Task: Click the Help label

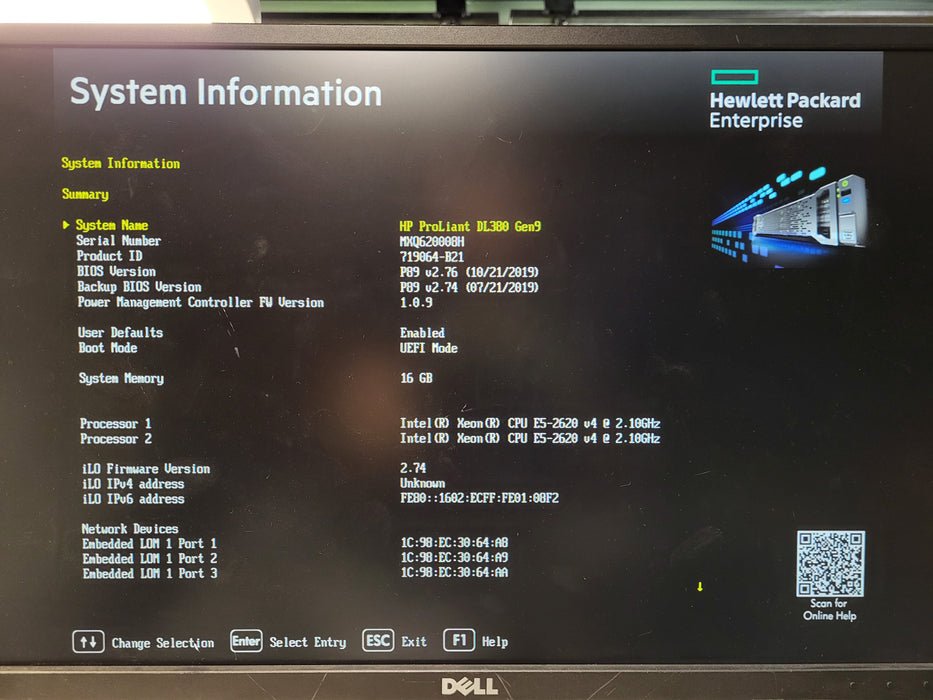Action: (x=495, y=642)
